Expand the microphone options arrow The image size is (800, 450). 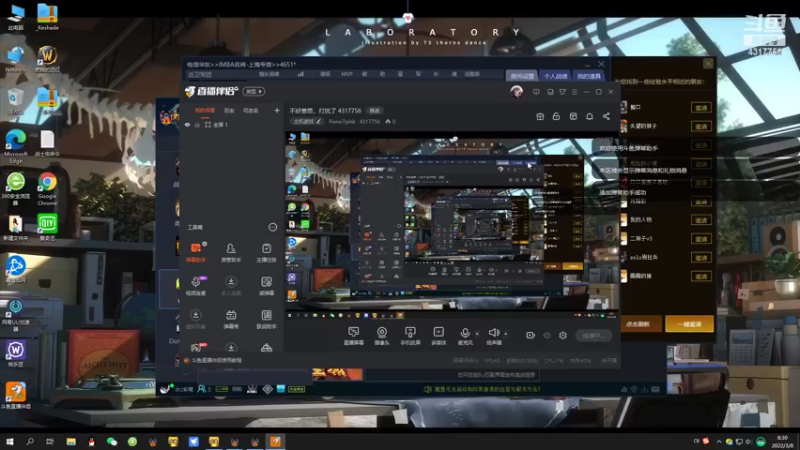pos(477,334)
